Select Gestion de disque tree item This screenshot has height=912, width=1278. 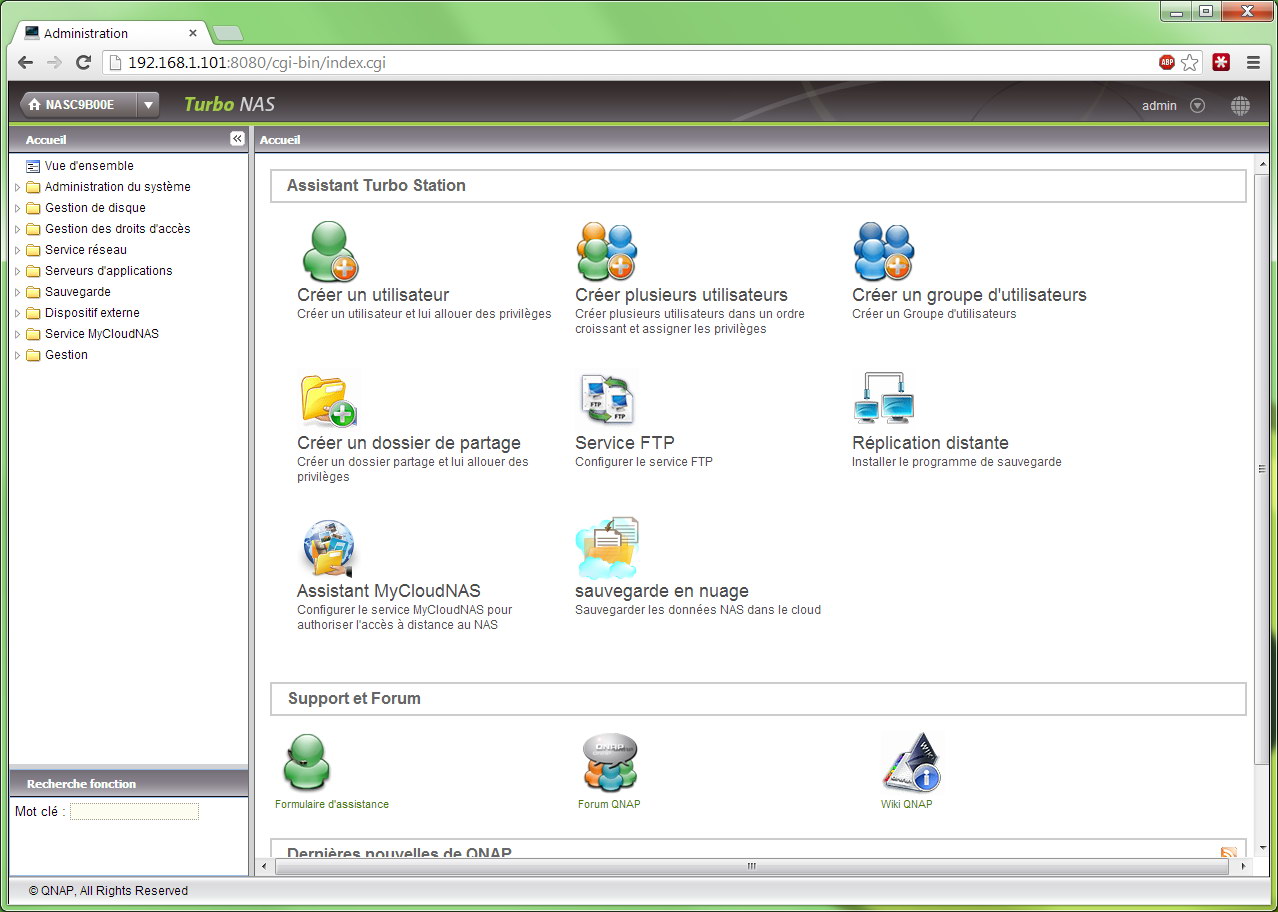[x=95, y=208]
